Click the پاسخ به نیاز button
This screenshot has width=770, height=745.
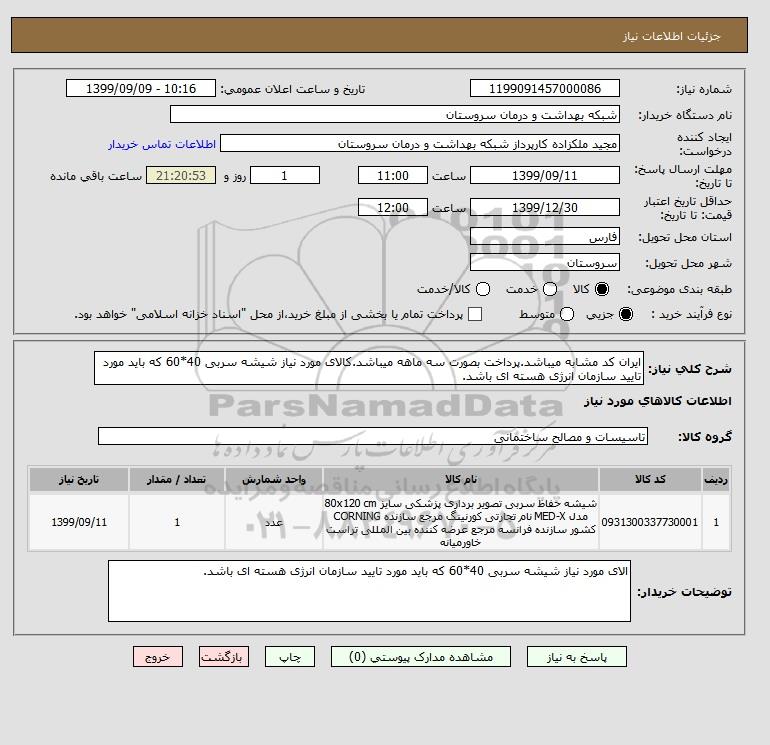click(577, 657)
